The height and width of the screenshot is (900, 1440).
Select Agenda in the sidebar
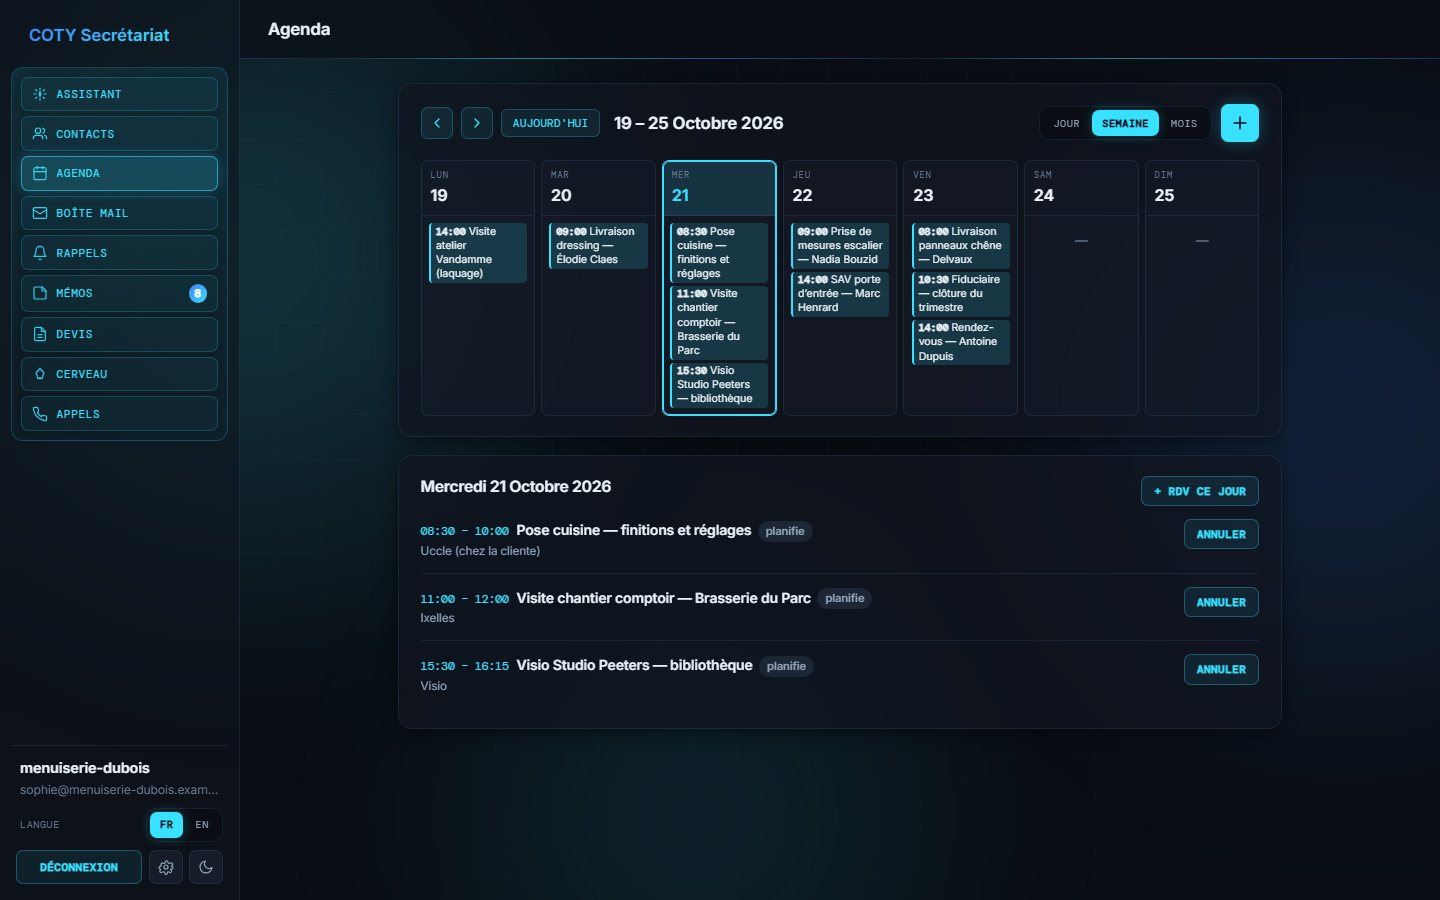point(119,173)
